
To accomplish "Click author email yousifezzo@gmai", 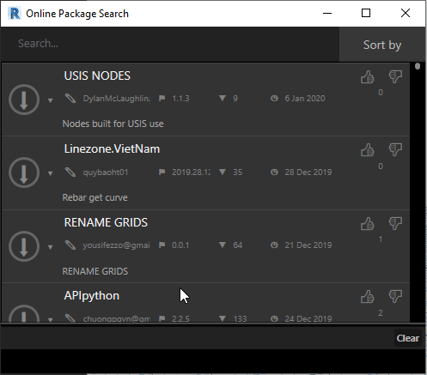I will 116,246.
